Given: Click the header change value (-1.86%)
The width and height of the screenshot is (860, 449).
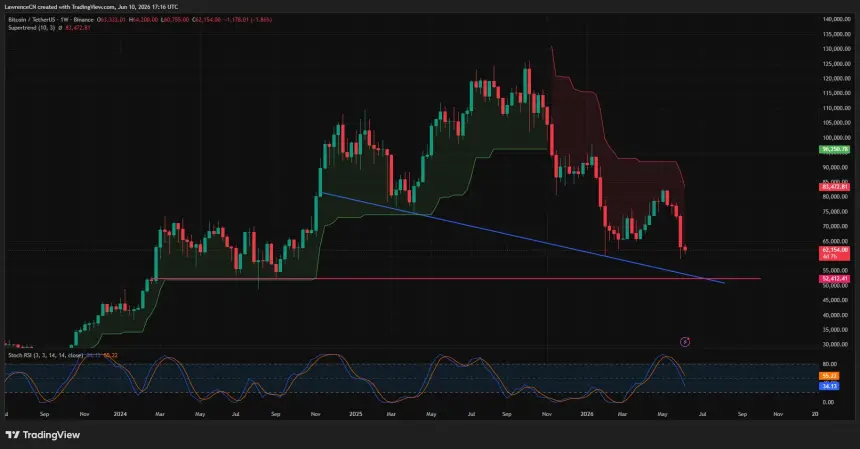Looking at the screenshot, I should tap(261, 20).
